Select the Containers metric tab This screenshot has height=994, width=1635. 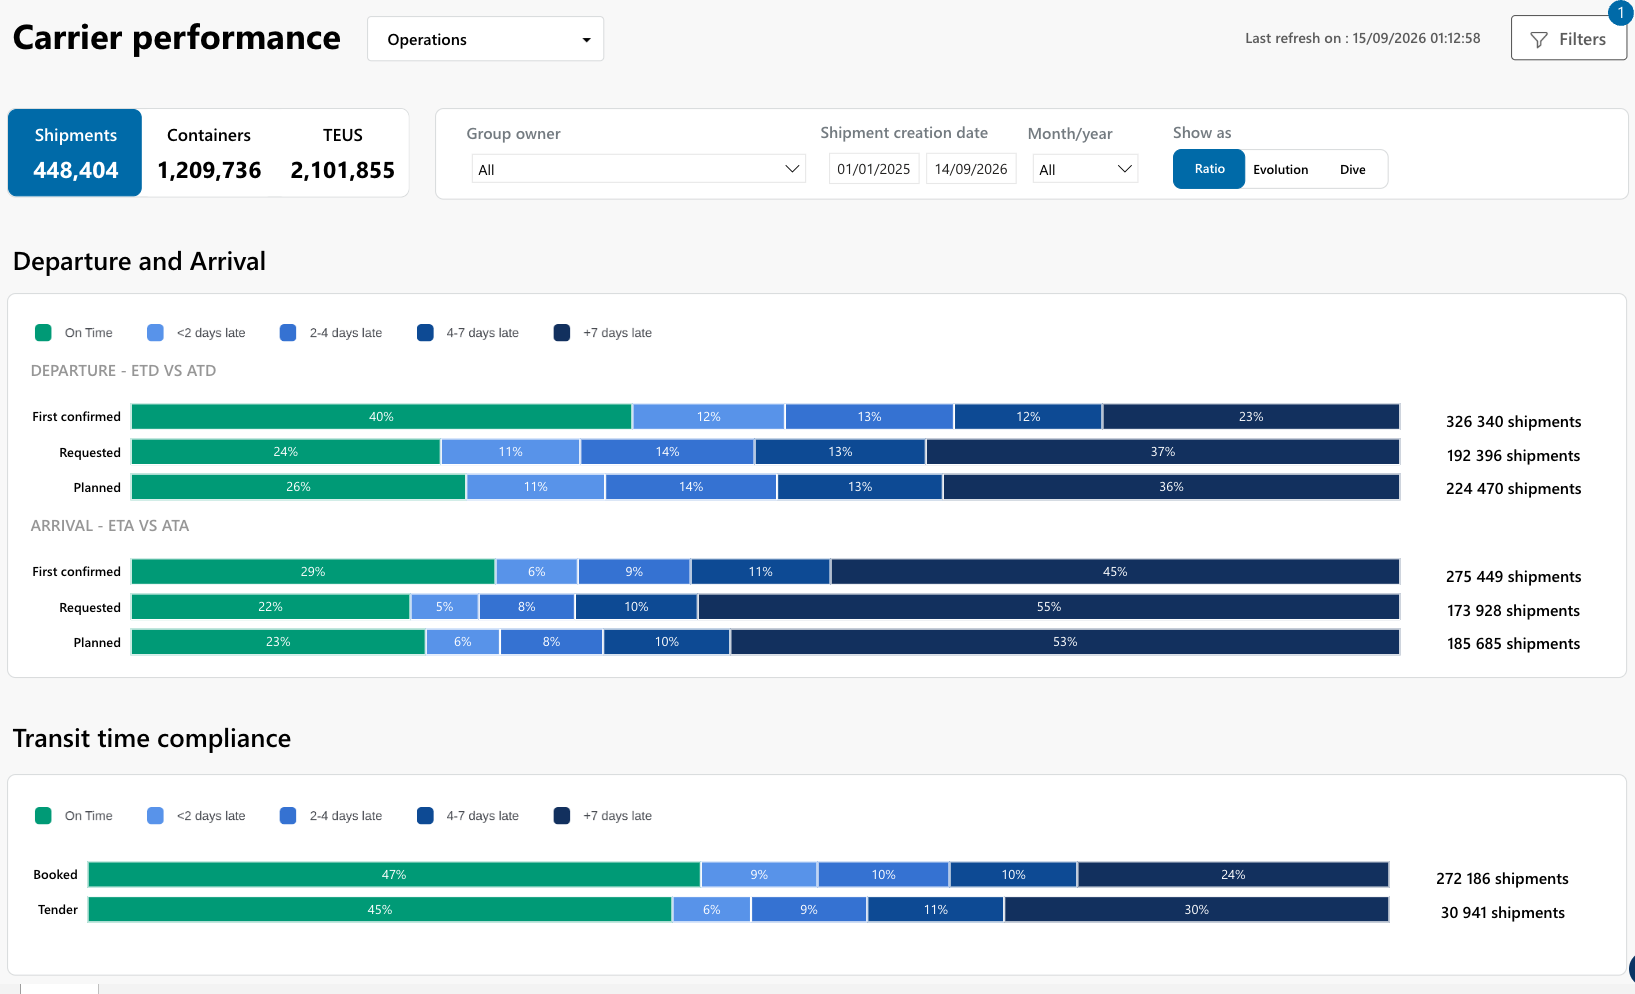click(209, 153)
